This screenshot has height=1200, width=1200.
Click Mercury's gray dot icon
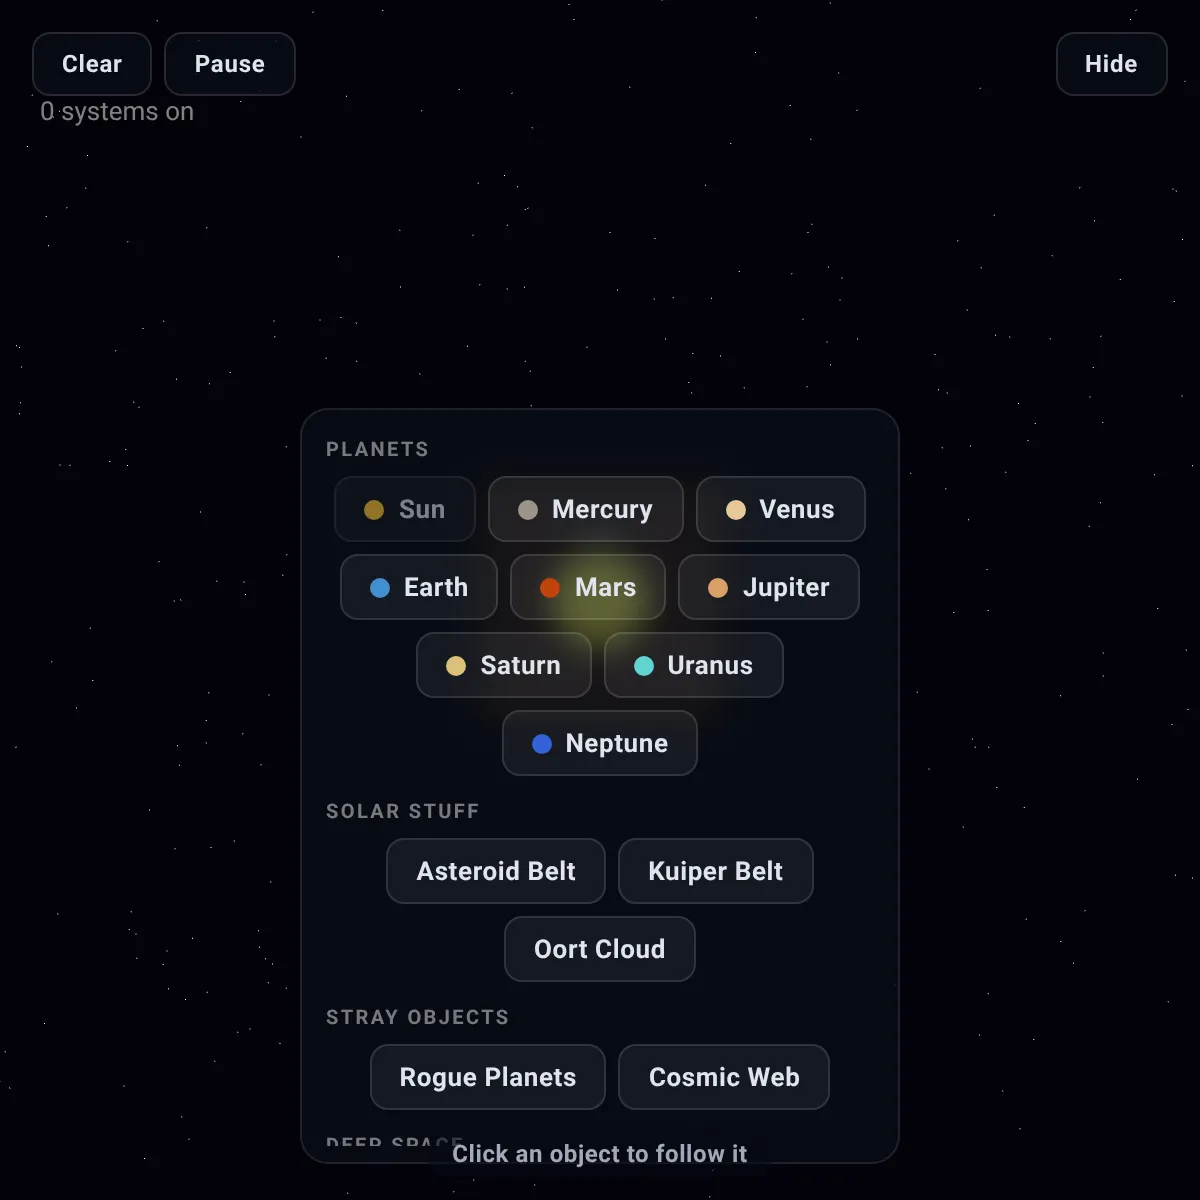(x=528, y=510)
